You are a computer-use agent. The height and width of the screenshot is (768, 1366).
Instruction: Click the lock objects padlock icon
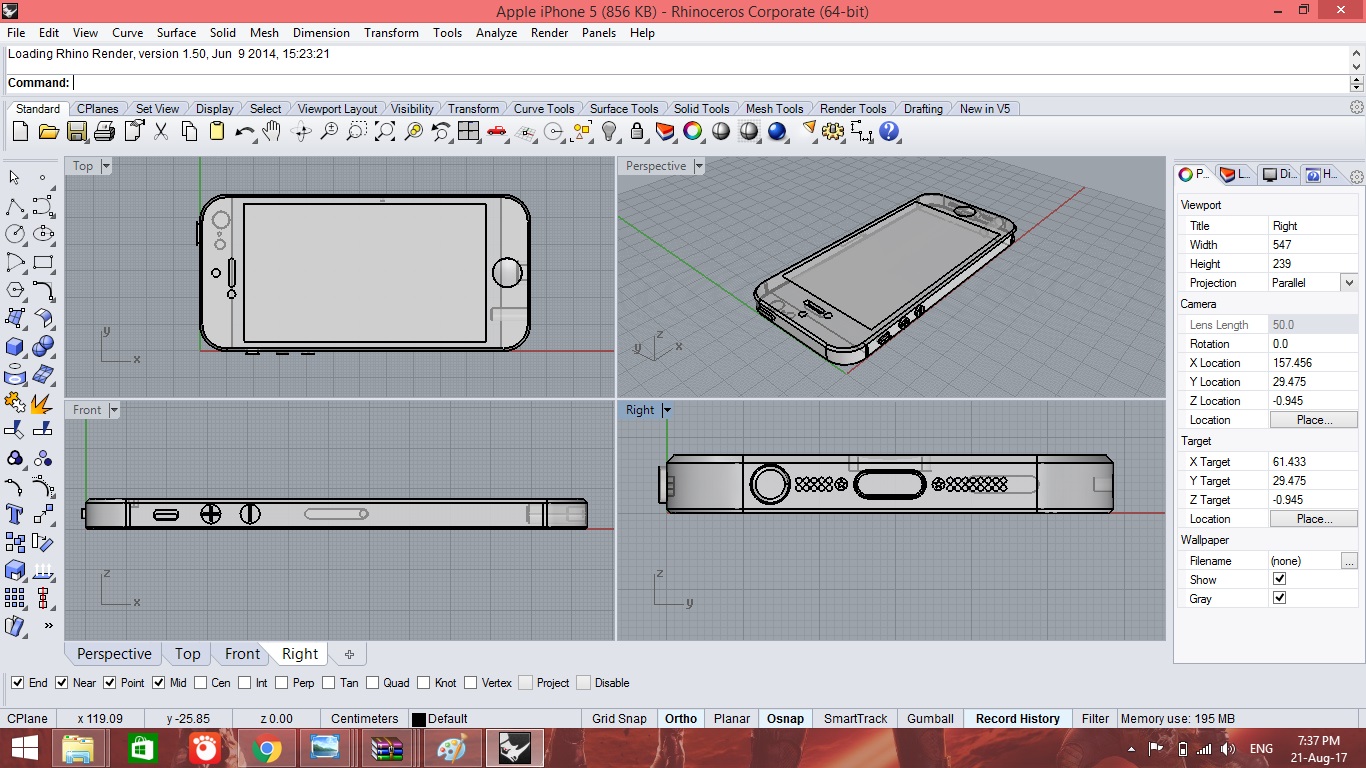click(636, 131)
